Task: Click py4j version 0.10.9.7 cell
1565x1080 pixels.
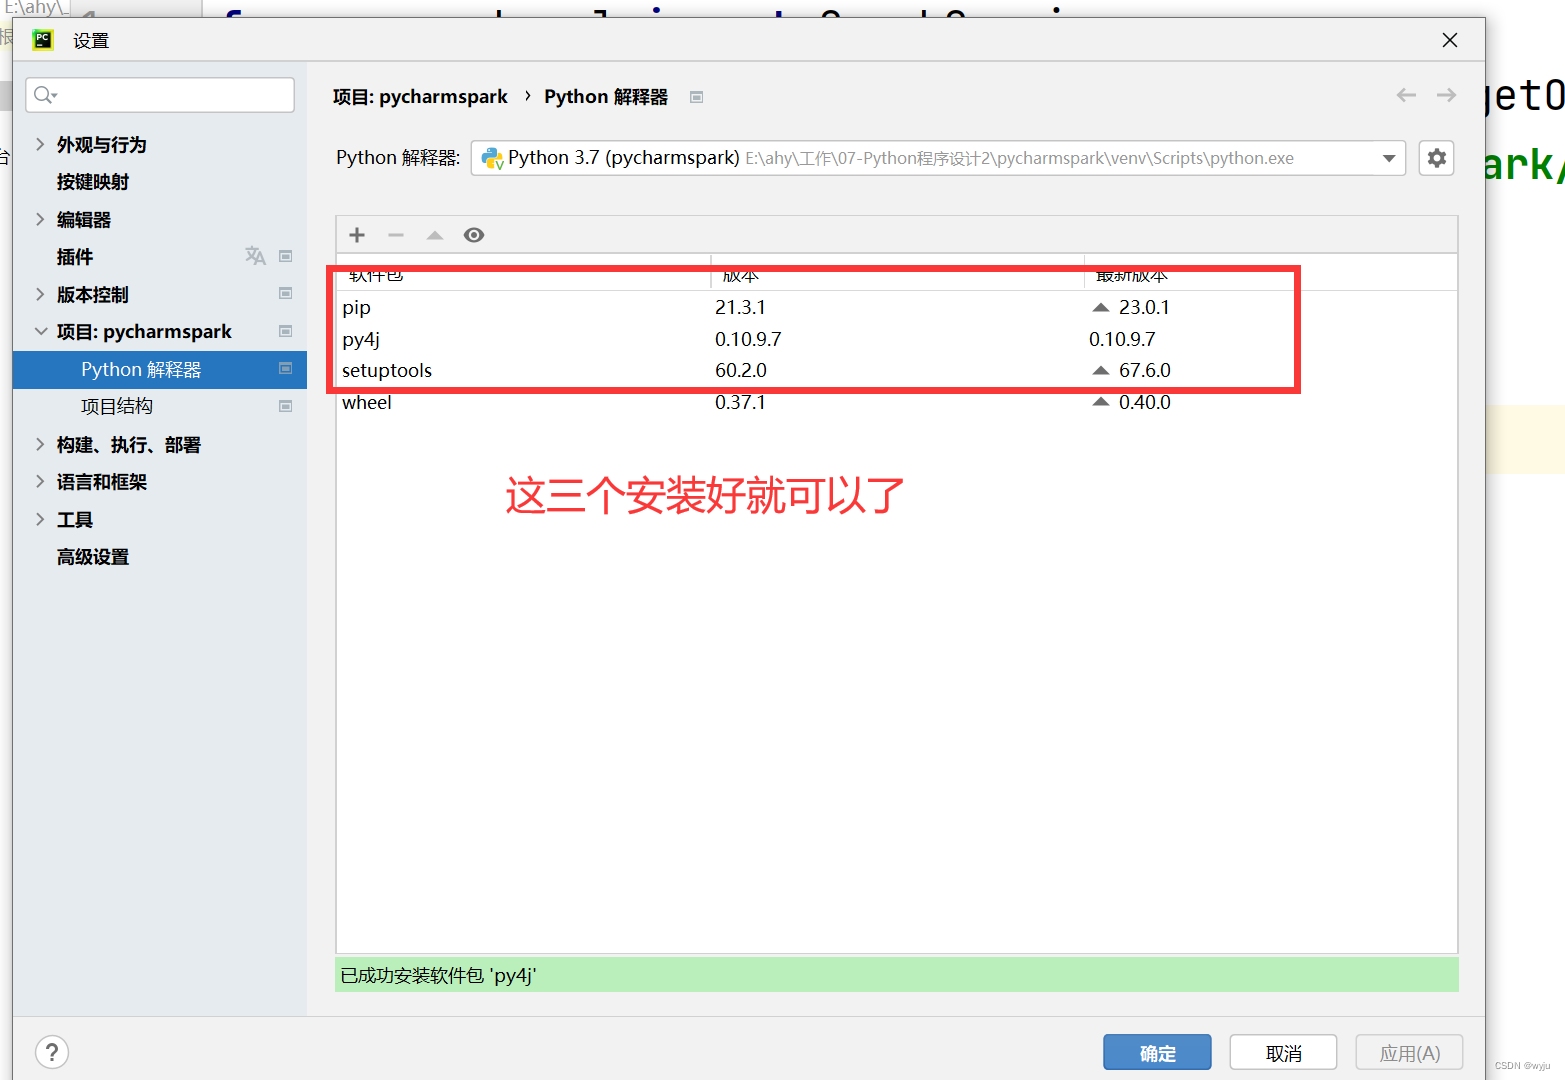Action: coord(748,339)
